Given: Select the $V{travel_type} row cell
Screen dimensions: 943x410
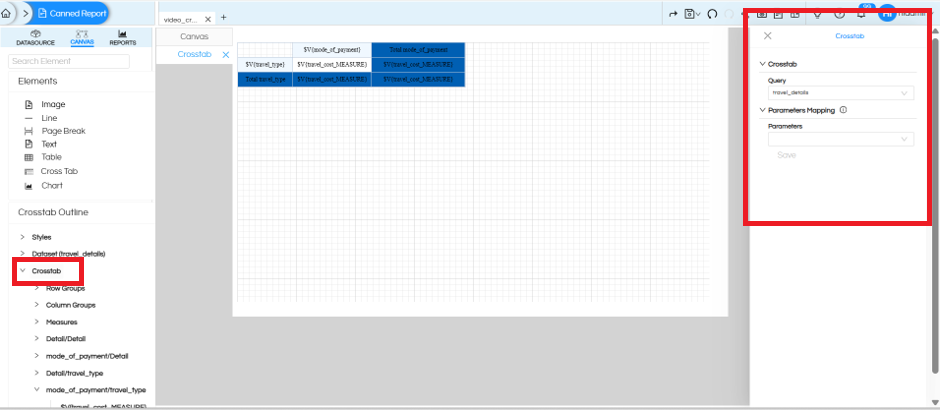Looking at the screenshot, I should pos(265,64).
